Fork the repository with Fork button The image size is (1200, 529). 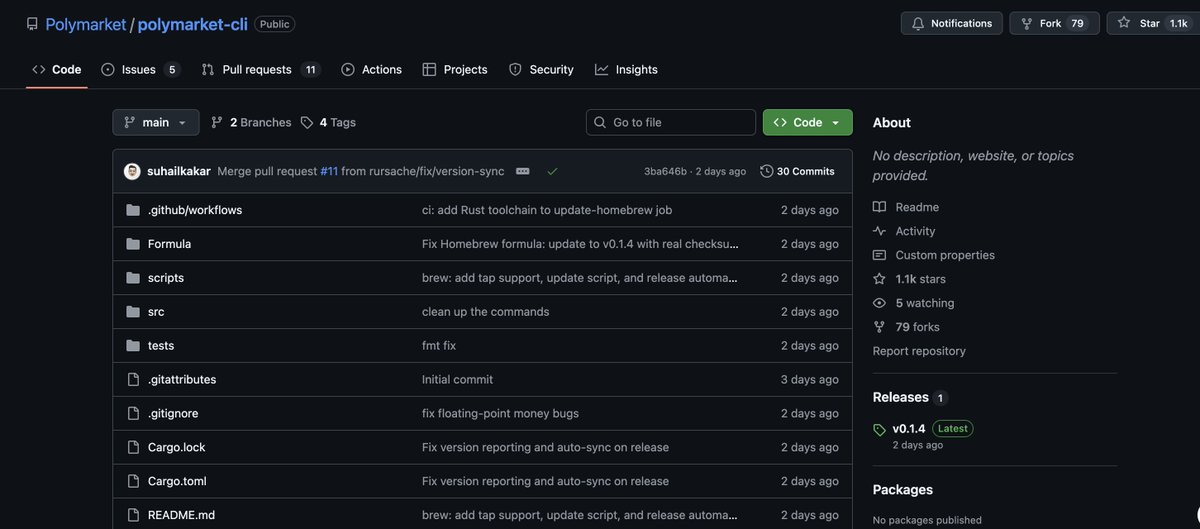pos(1054,23)
